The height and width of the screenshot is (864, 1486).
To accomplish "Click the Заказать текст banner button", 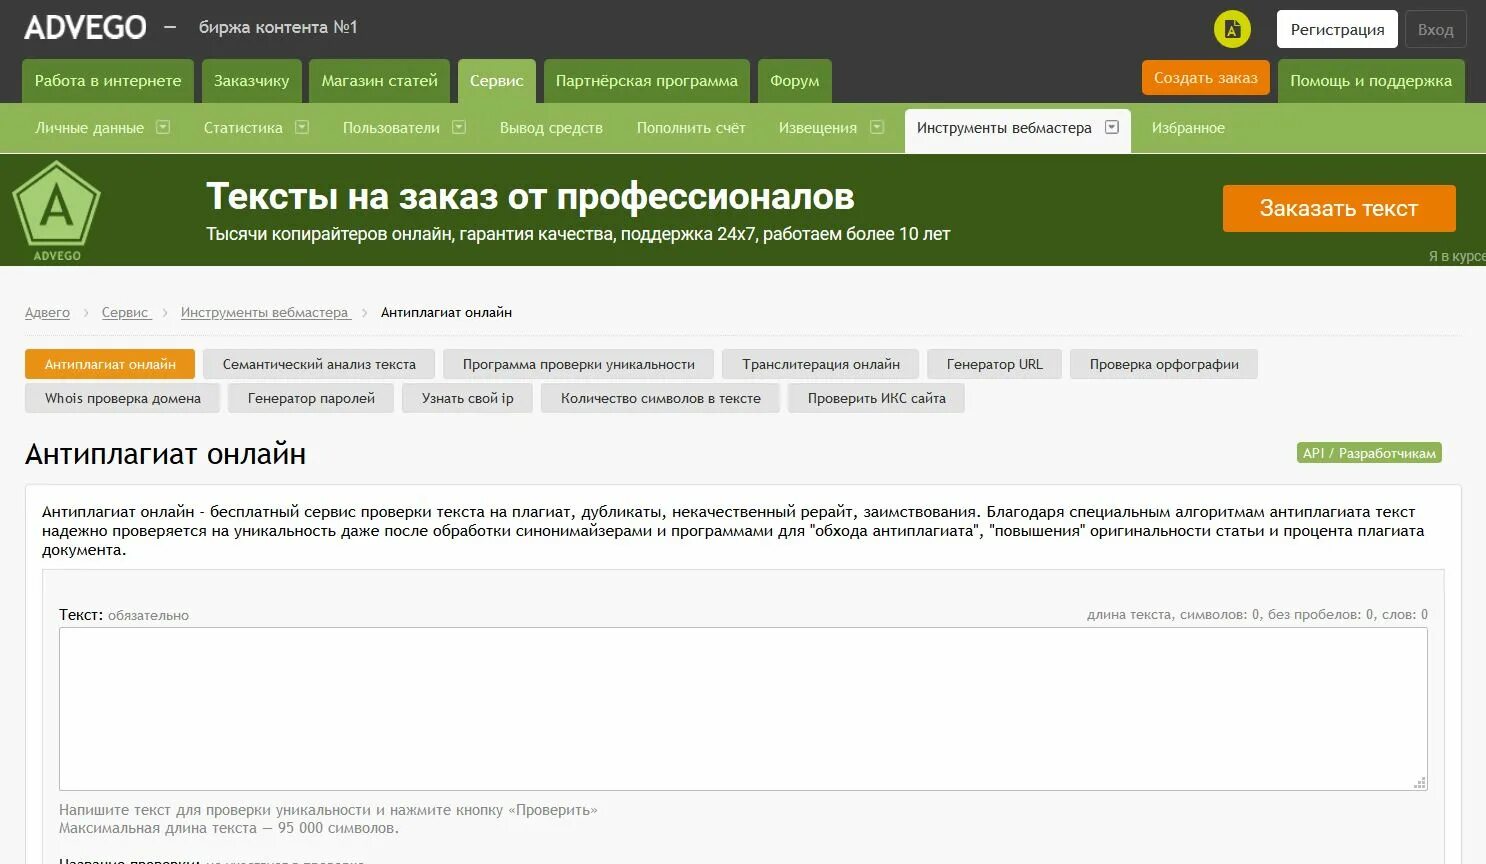I will (x=1339, y=208).
